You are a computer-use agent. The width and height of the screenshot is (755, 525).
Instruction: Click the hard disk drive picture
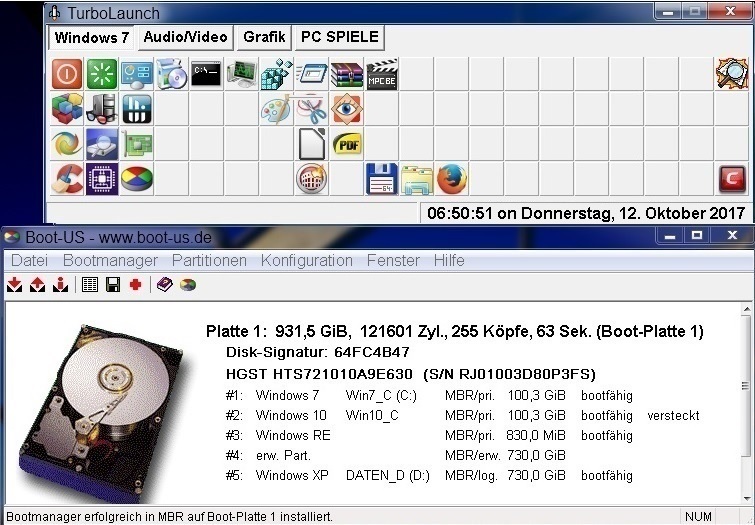(105, 413)
